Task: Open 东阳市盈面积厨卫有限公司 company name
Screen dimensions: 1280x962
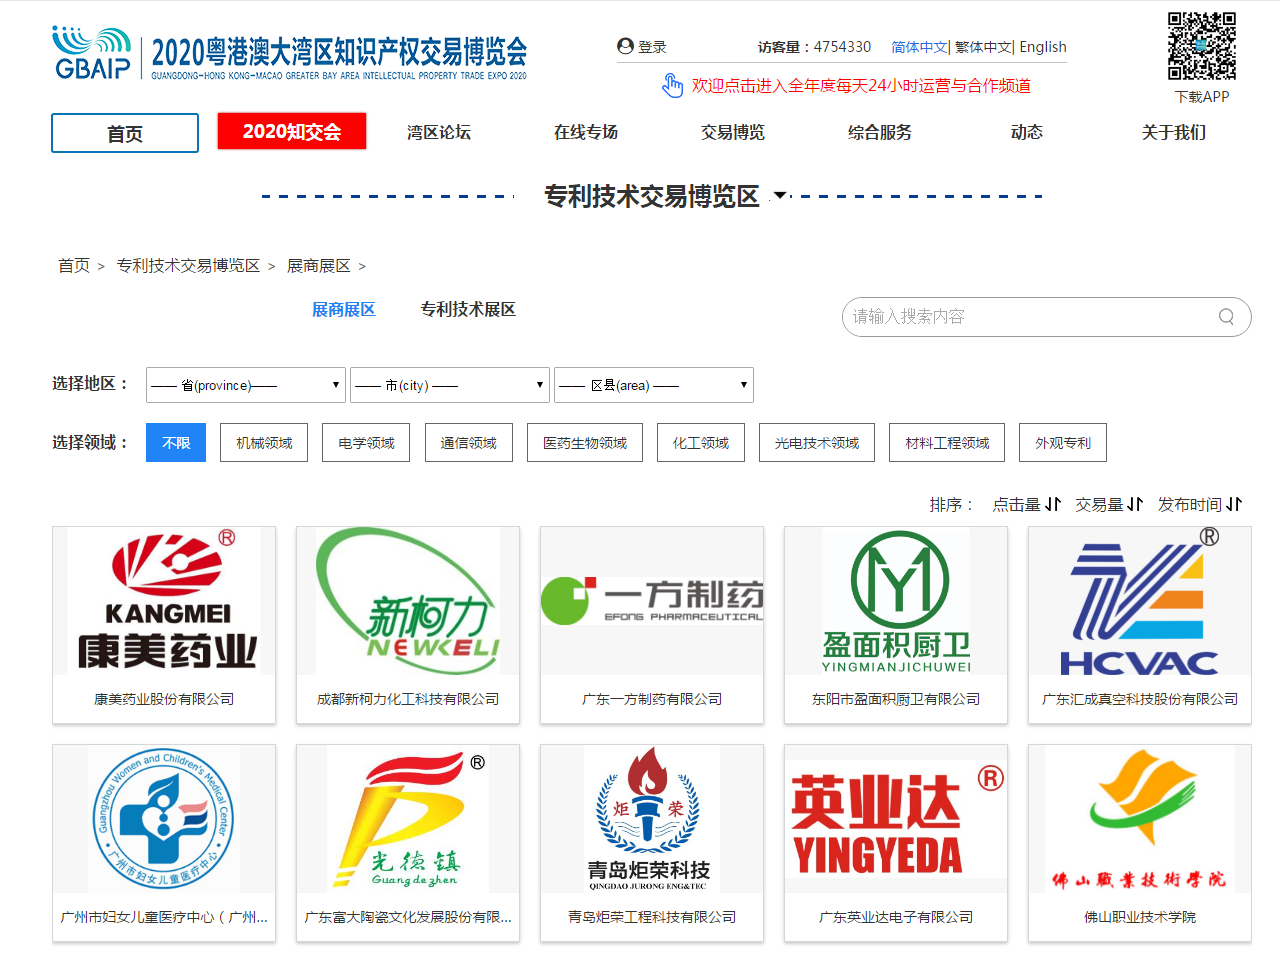Action: [x=896, y=699]
